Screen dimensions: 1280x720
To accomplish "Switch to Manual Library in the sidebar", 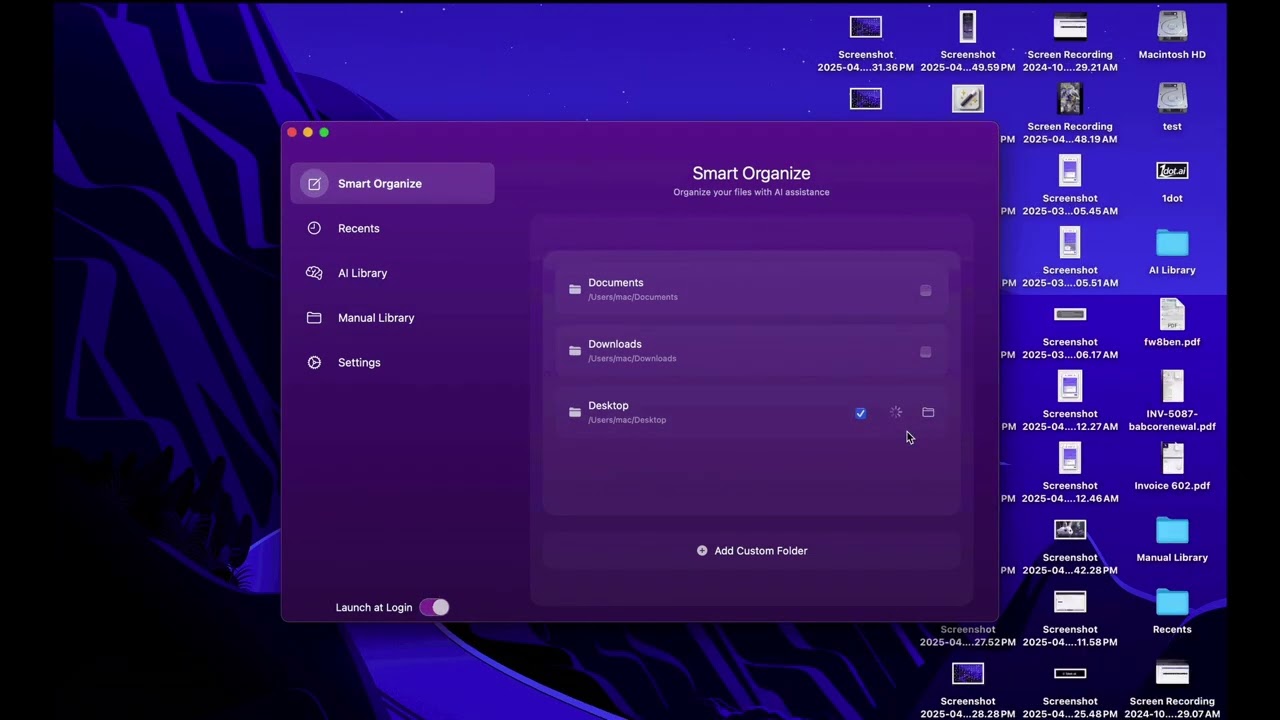I will point(392,318).
